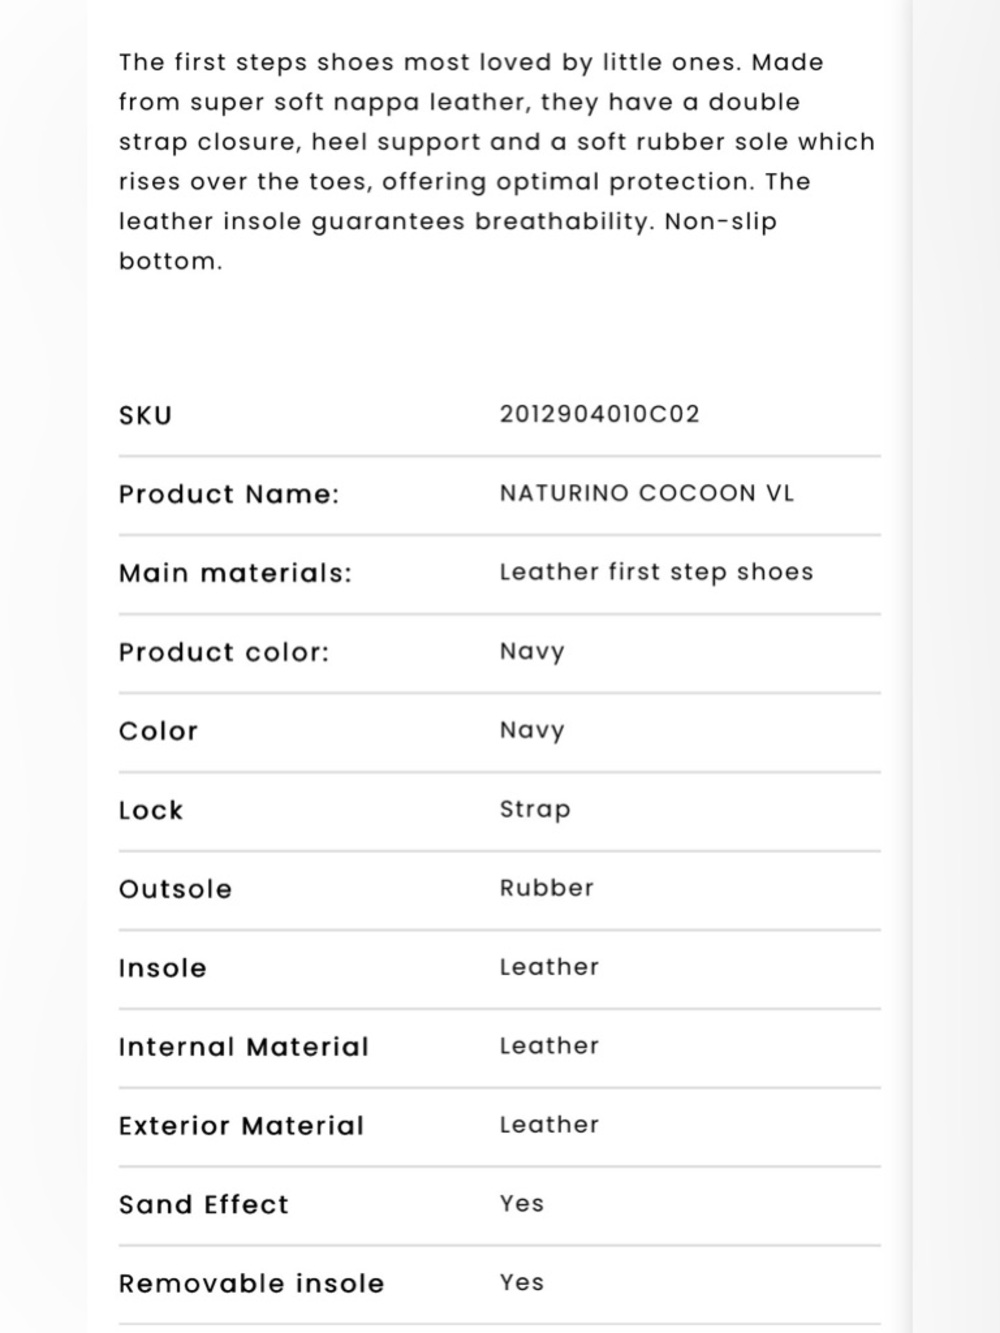This screenshot has width=1000, height=1333.
Task: Select the Removable insole Yes value
Action: pos(521,1283)
